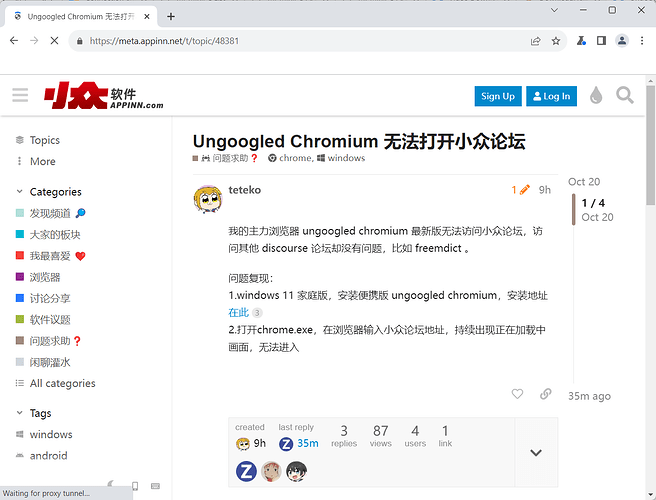Open the Chrome Labs flask icon
656x500 pixels.
[581, 41]
